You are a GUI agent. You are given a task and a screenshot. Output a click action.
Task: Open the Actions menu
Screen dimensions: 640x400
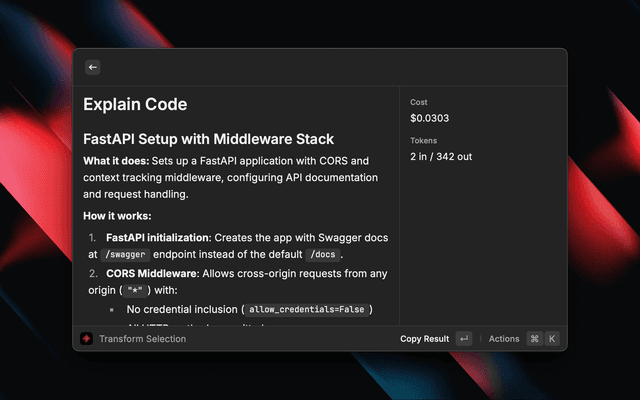point(504,339)
